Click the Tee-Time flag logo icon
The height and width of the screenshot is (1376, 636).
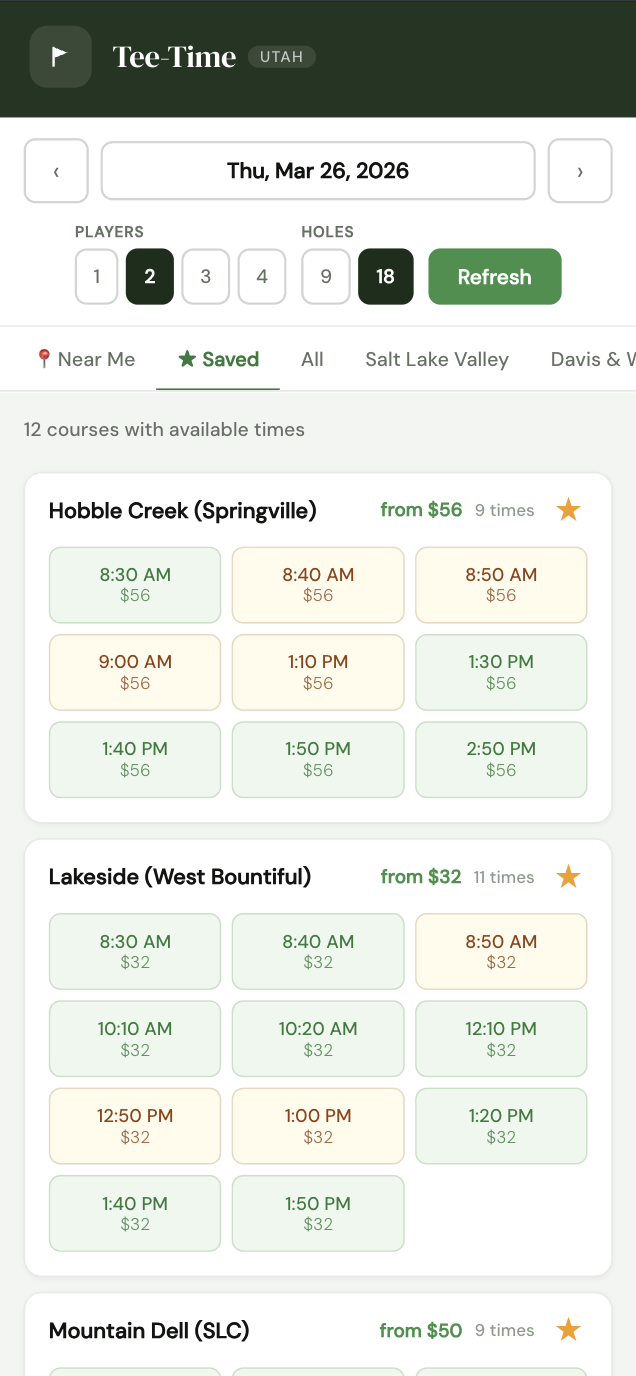click(60, 57)
